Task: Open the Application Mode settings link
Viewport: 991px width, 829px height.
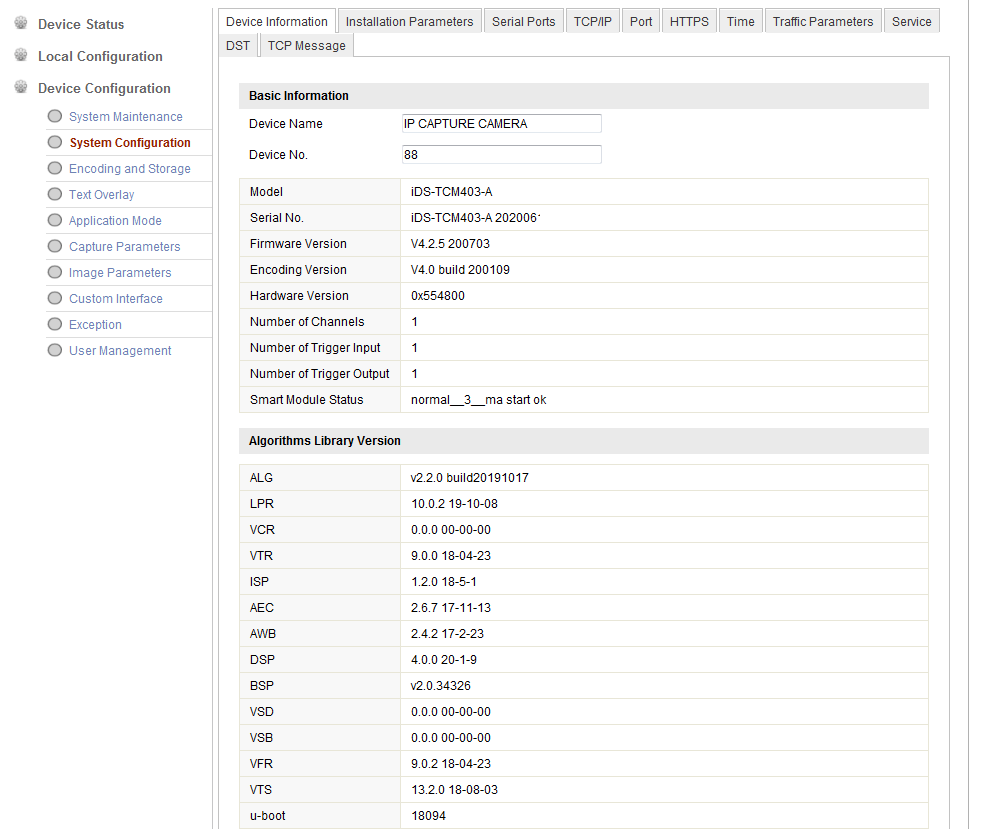Action: [115, 221]
